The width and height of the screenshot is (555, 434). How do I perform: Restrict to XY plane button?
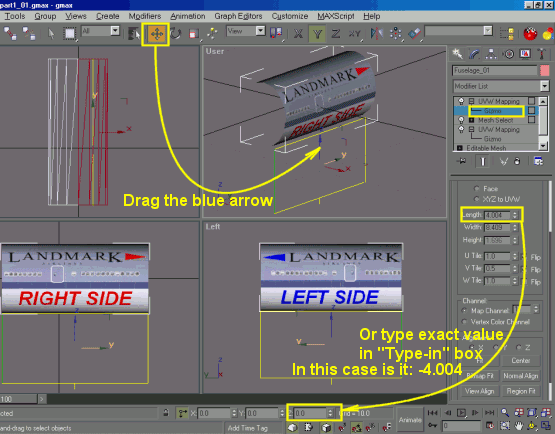tap(354, 34)
